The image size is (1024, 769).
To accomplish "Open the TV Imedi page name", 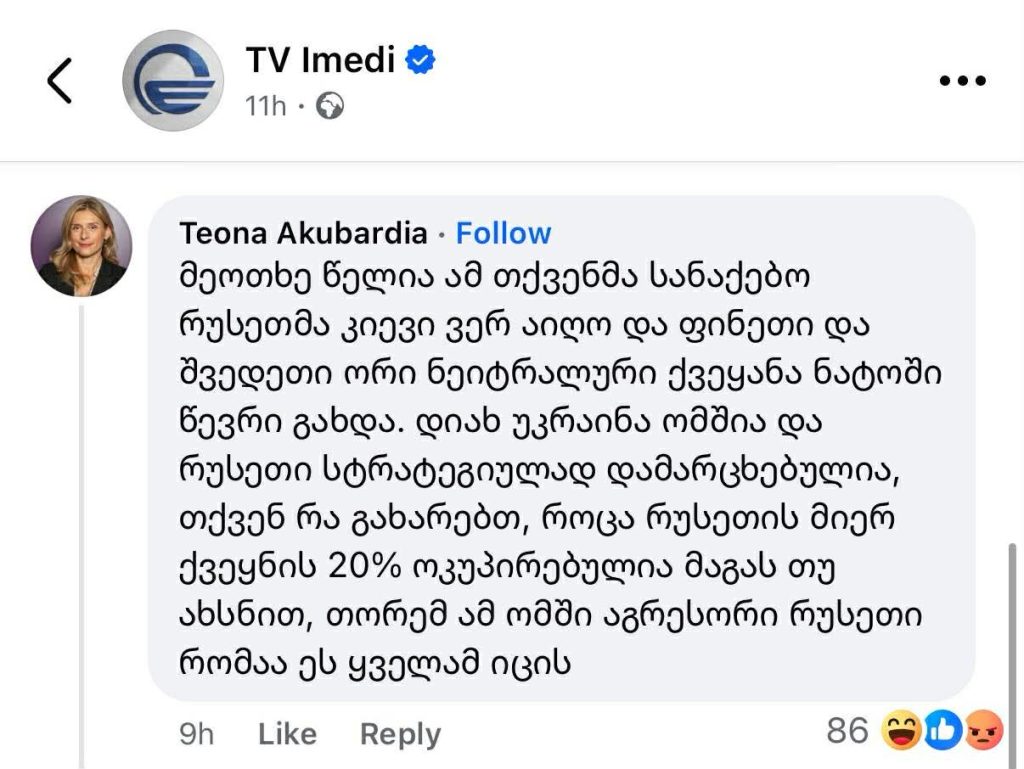I will coord(320,60).
